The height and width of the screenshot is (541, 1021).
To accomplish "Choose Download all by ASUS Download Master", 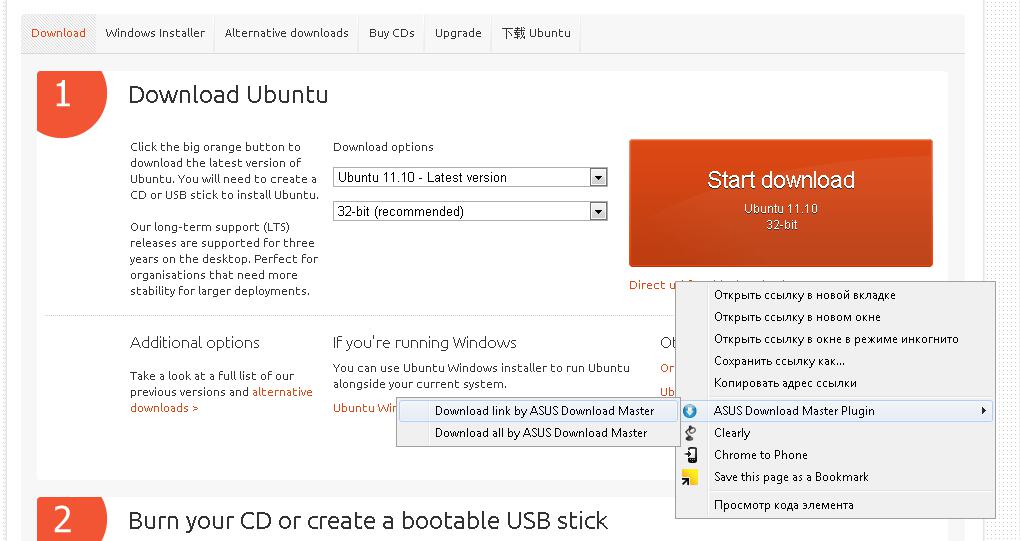I will pyautogui.click(x=538, y=433).
